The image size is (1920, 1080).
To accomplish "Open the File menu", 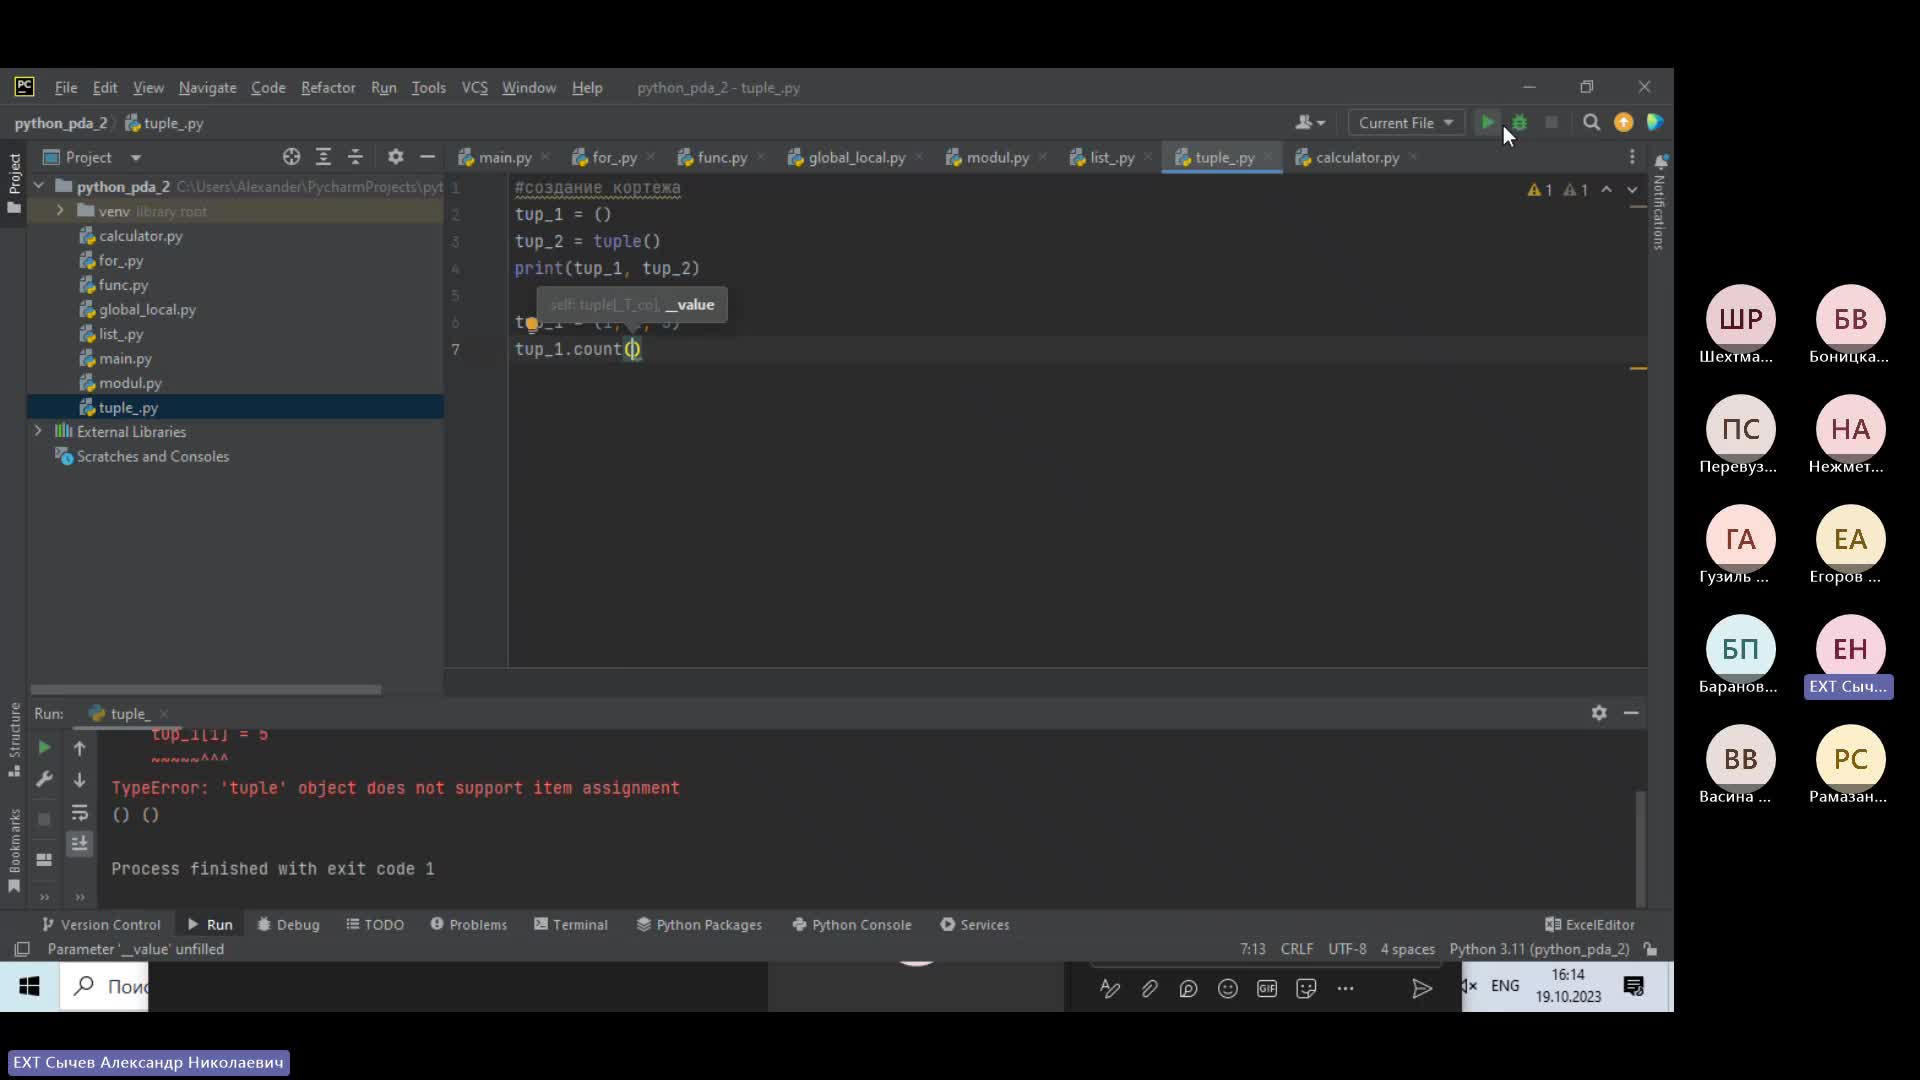I will [x=66, y=87].
